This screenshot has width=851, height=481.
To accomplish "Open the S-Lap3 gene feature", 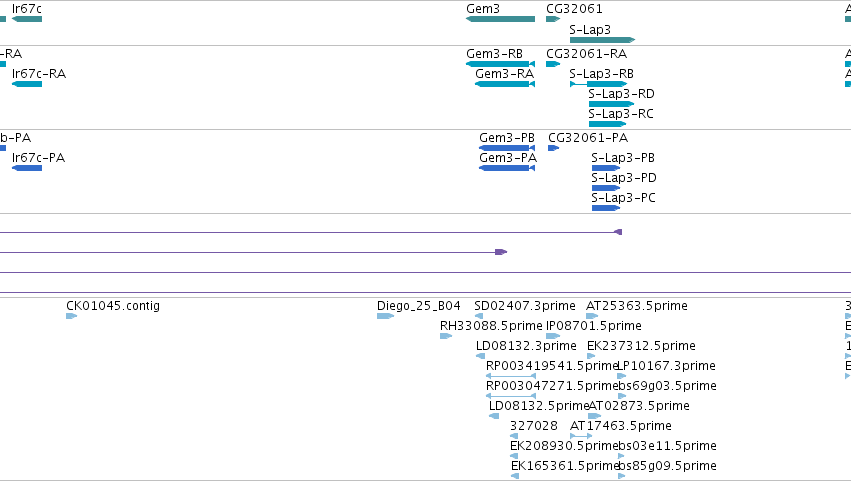I will [x=602, y=40].
